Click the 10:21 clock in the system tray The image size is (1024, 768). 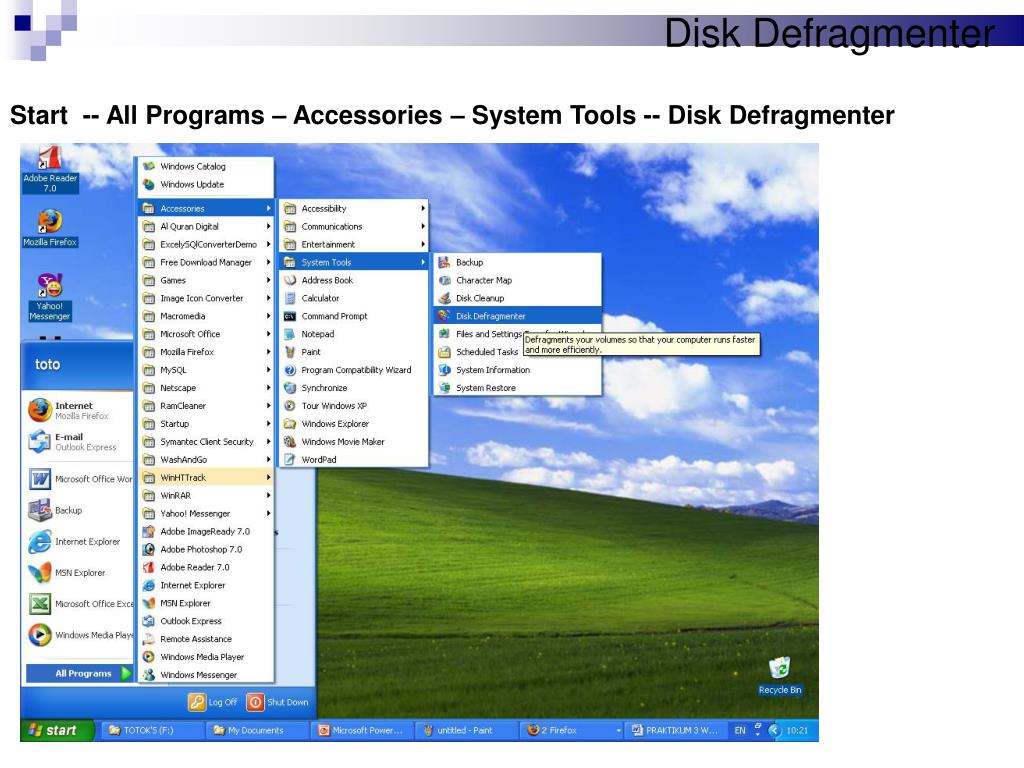coord(797,730)
